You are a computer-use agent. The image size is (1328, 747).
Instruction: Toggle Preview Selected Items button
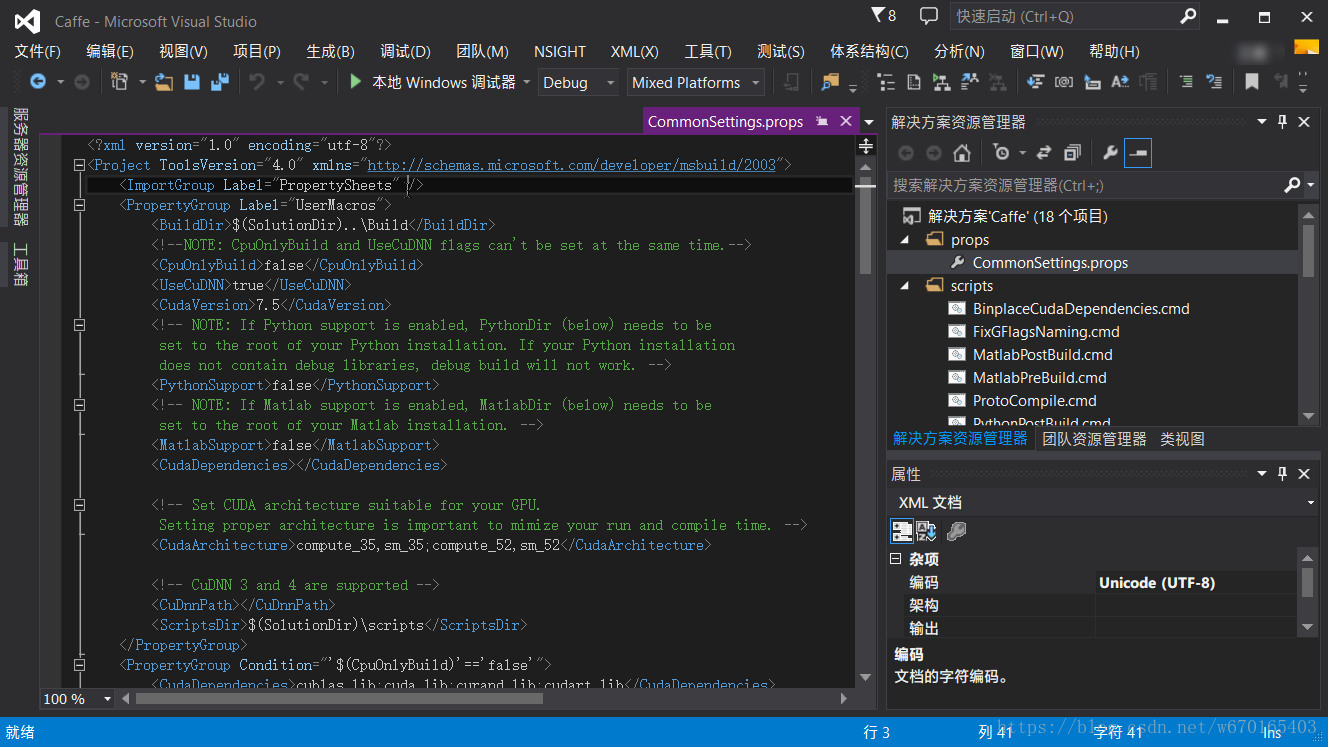click(x=1138, y=153)
